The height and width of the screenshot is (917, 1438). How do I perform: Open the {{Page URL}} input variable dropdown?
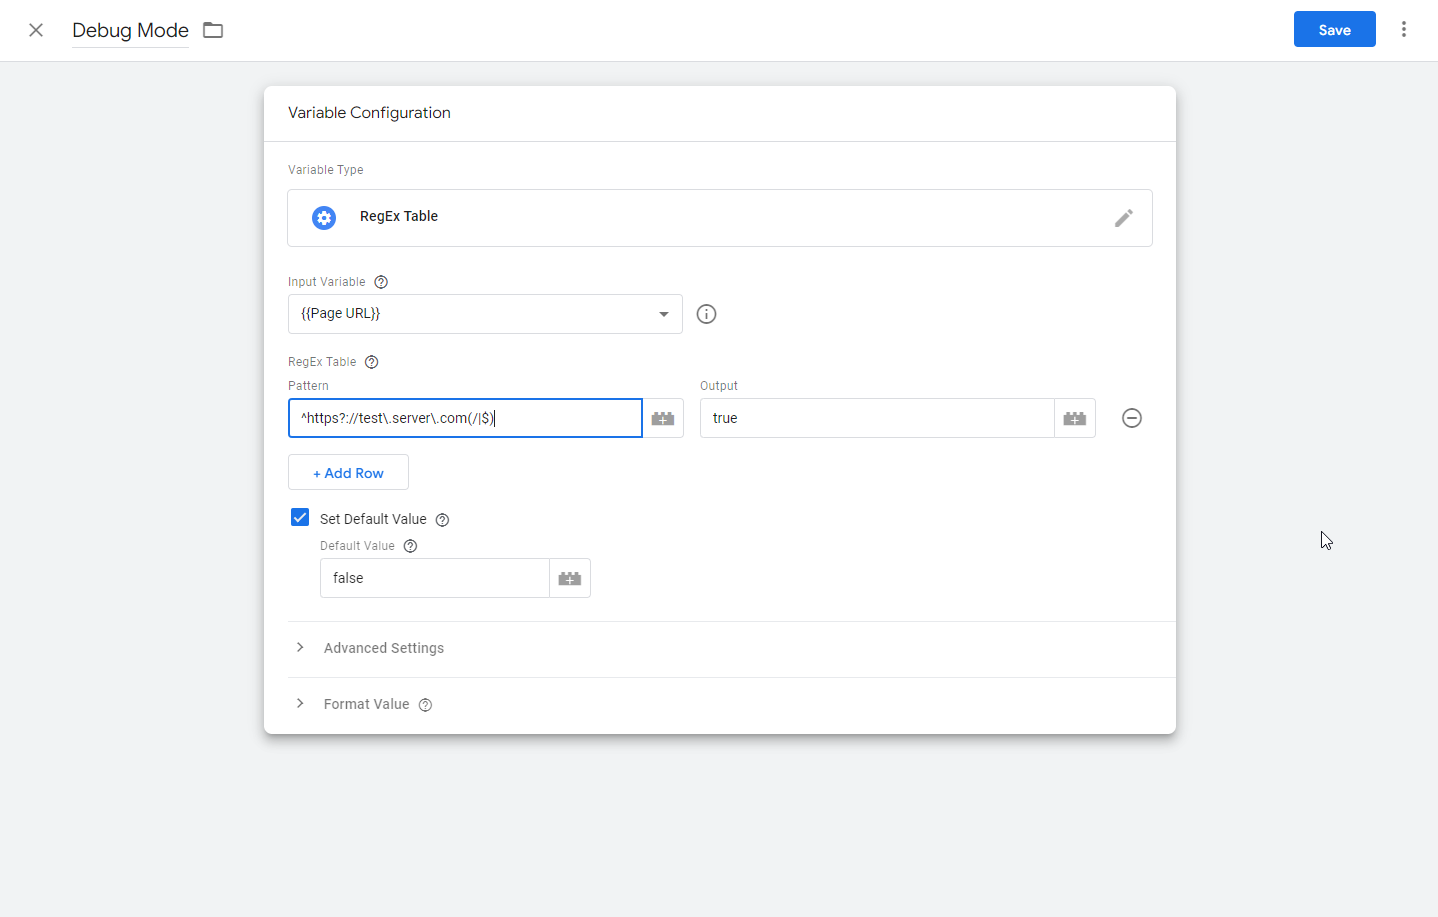tap(485, 314)
